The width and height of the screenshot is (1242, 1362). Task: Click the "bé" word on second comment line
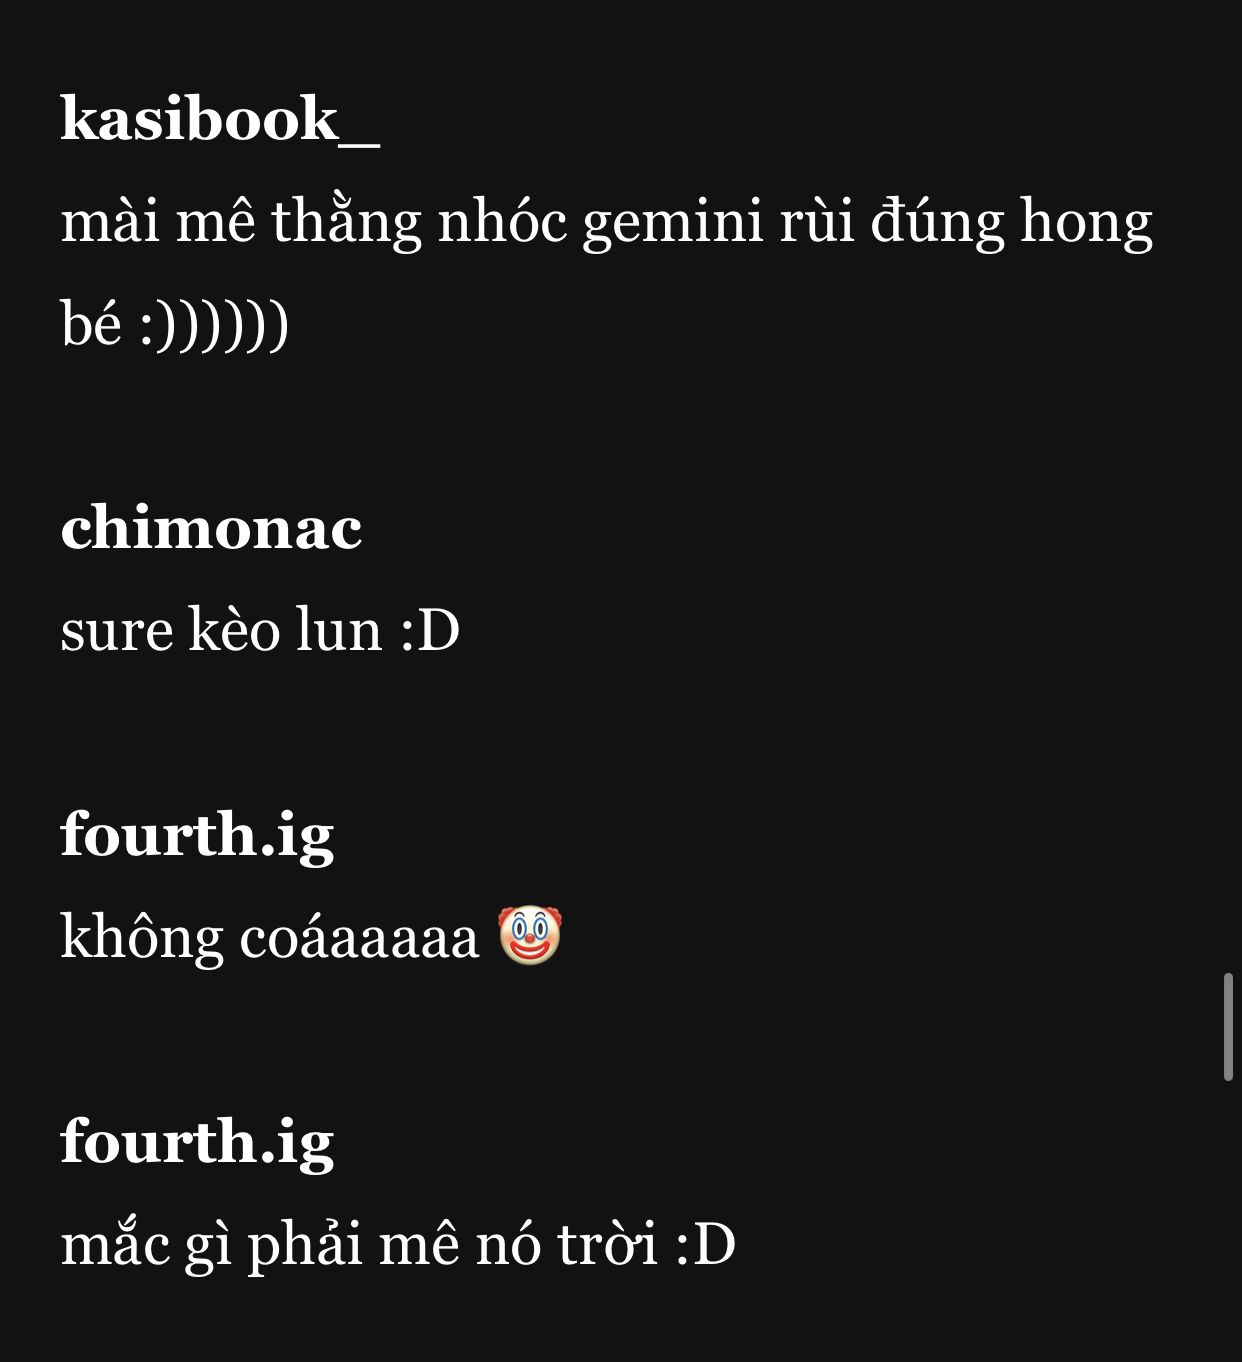(90, 324)
